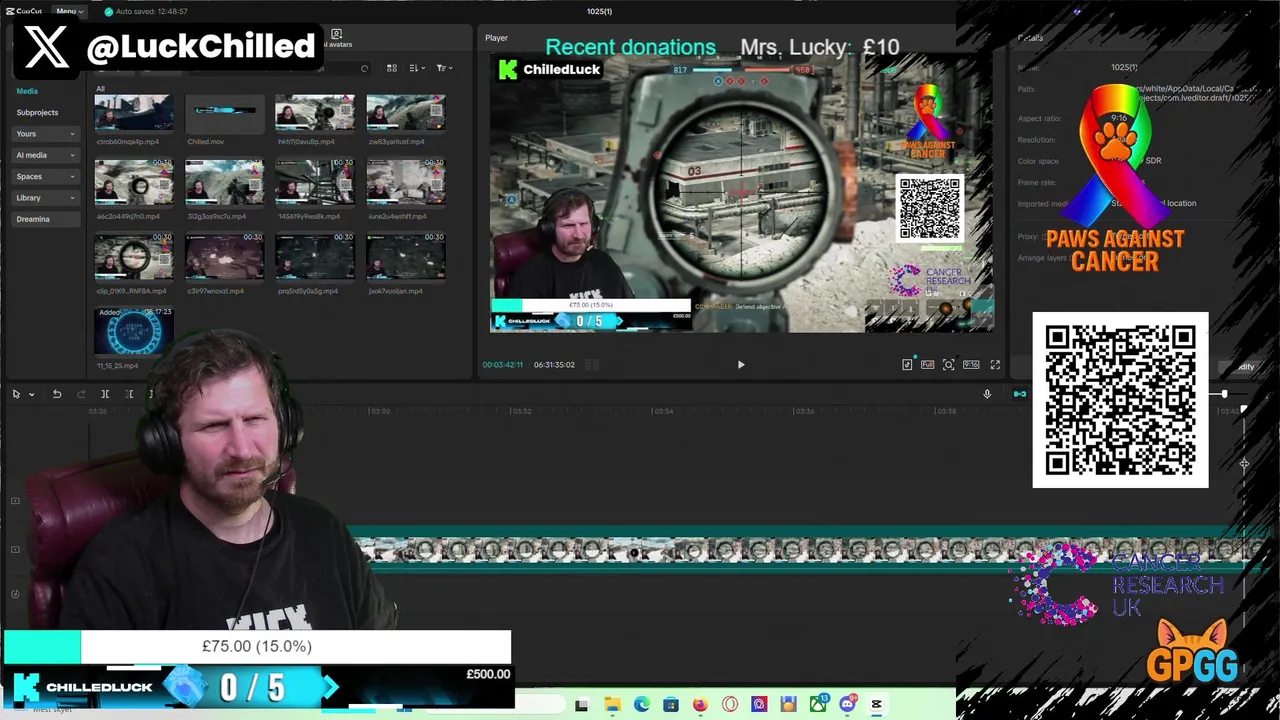
Task: Play the preview in the Player
Action: point(741,365)
